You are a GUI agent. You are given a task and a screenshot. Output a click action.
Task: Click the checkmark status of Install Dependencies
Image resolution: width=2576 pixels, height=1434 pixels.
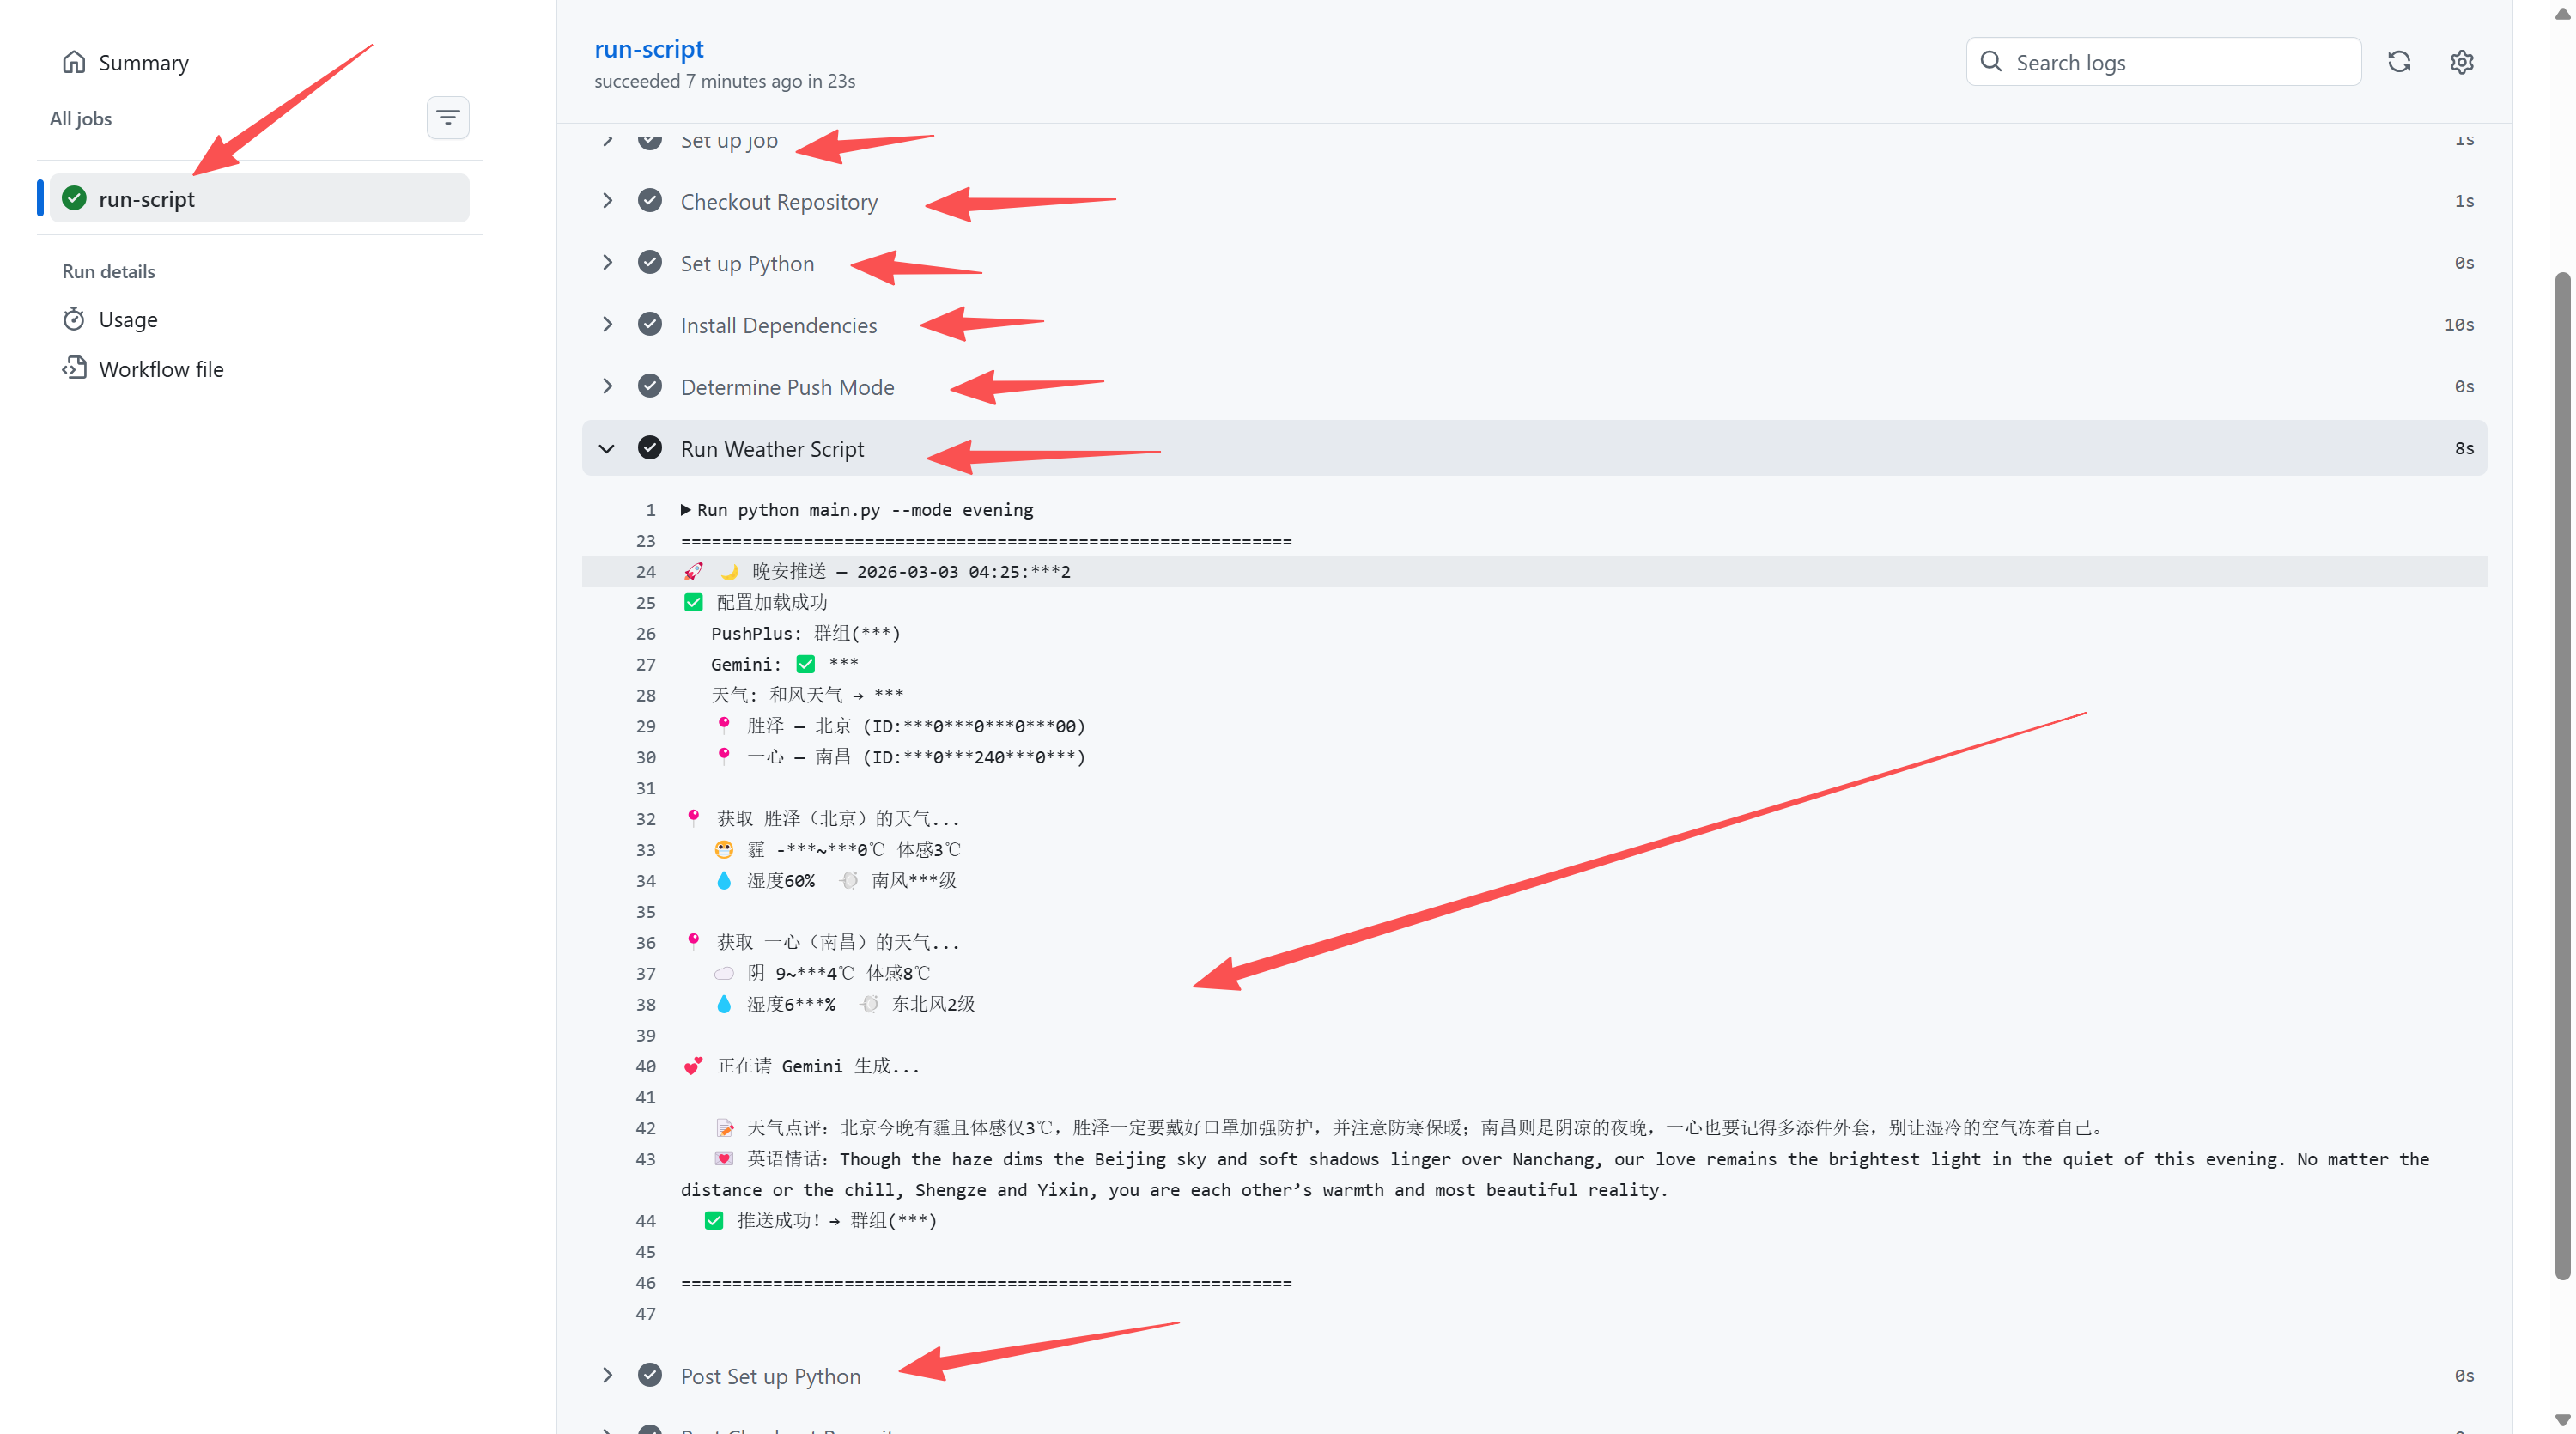650,324
